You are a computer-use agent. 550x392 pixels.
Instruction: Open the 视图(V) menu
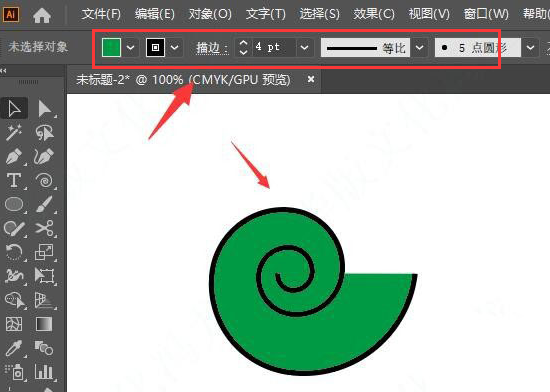(x=429, y=14)
